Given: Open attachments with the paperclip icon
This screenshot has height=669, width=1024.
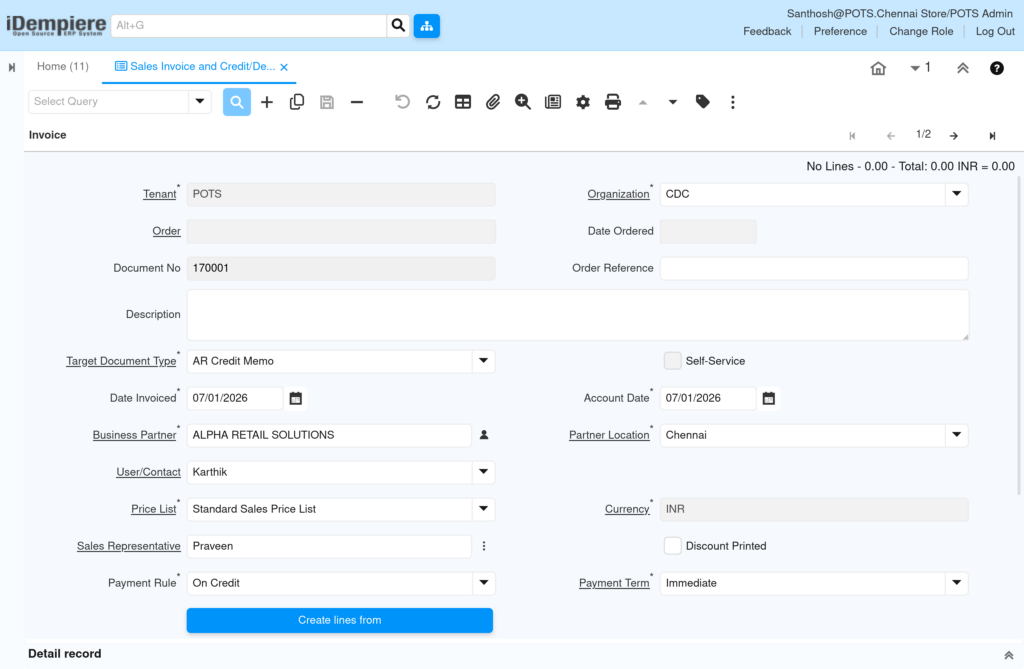Looking at the screenshot, I should click(493, 102).
